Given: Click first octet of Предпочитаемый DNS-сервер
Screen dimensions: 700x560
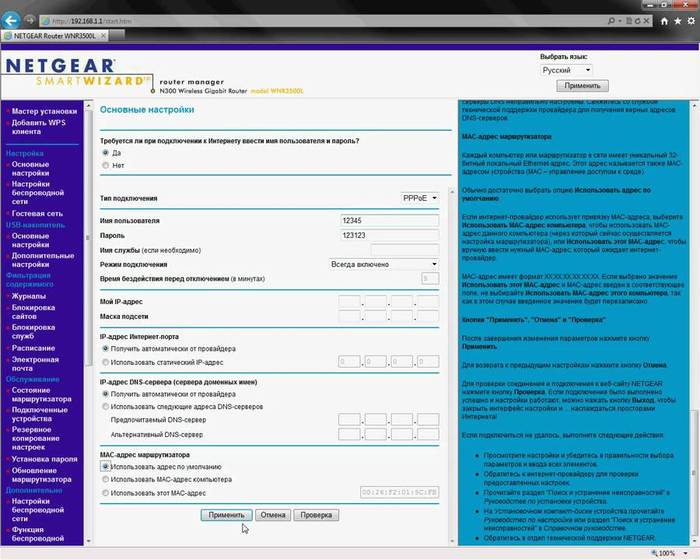Looking at the screenshot, I should (349, 420).
